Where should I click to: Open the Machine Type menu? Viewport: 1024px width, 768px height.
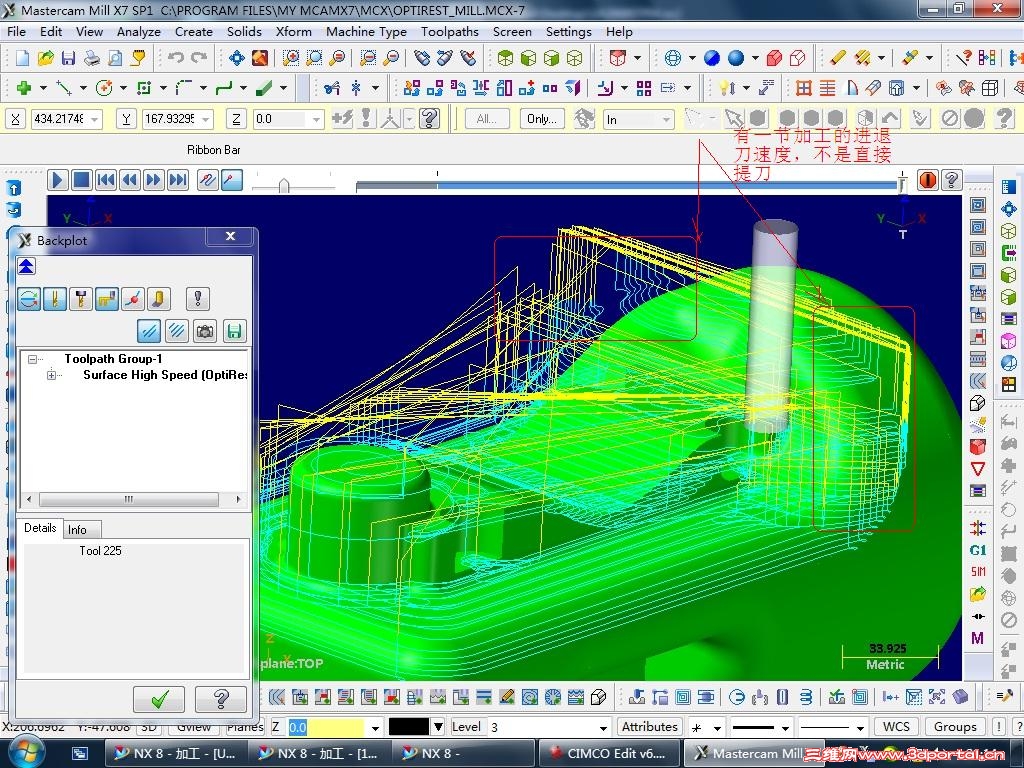(366, 31)
